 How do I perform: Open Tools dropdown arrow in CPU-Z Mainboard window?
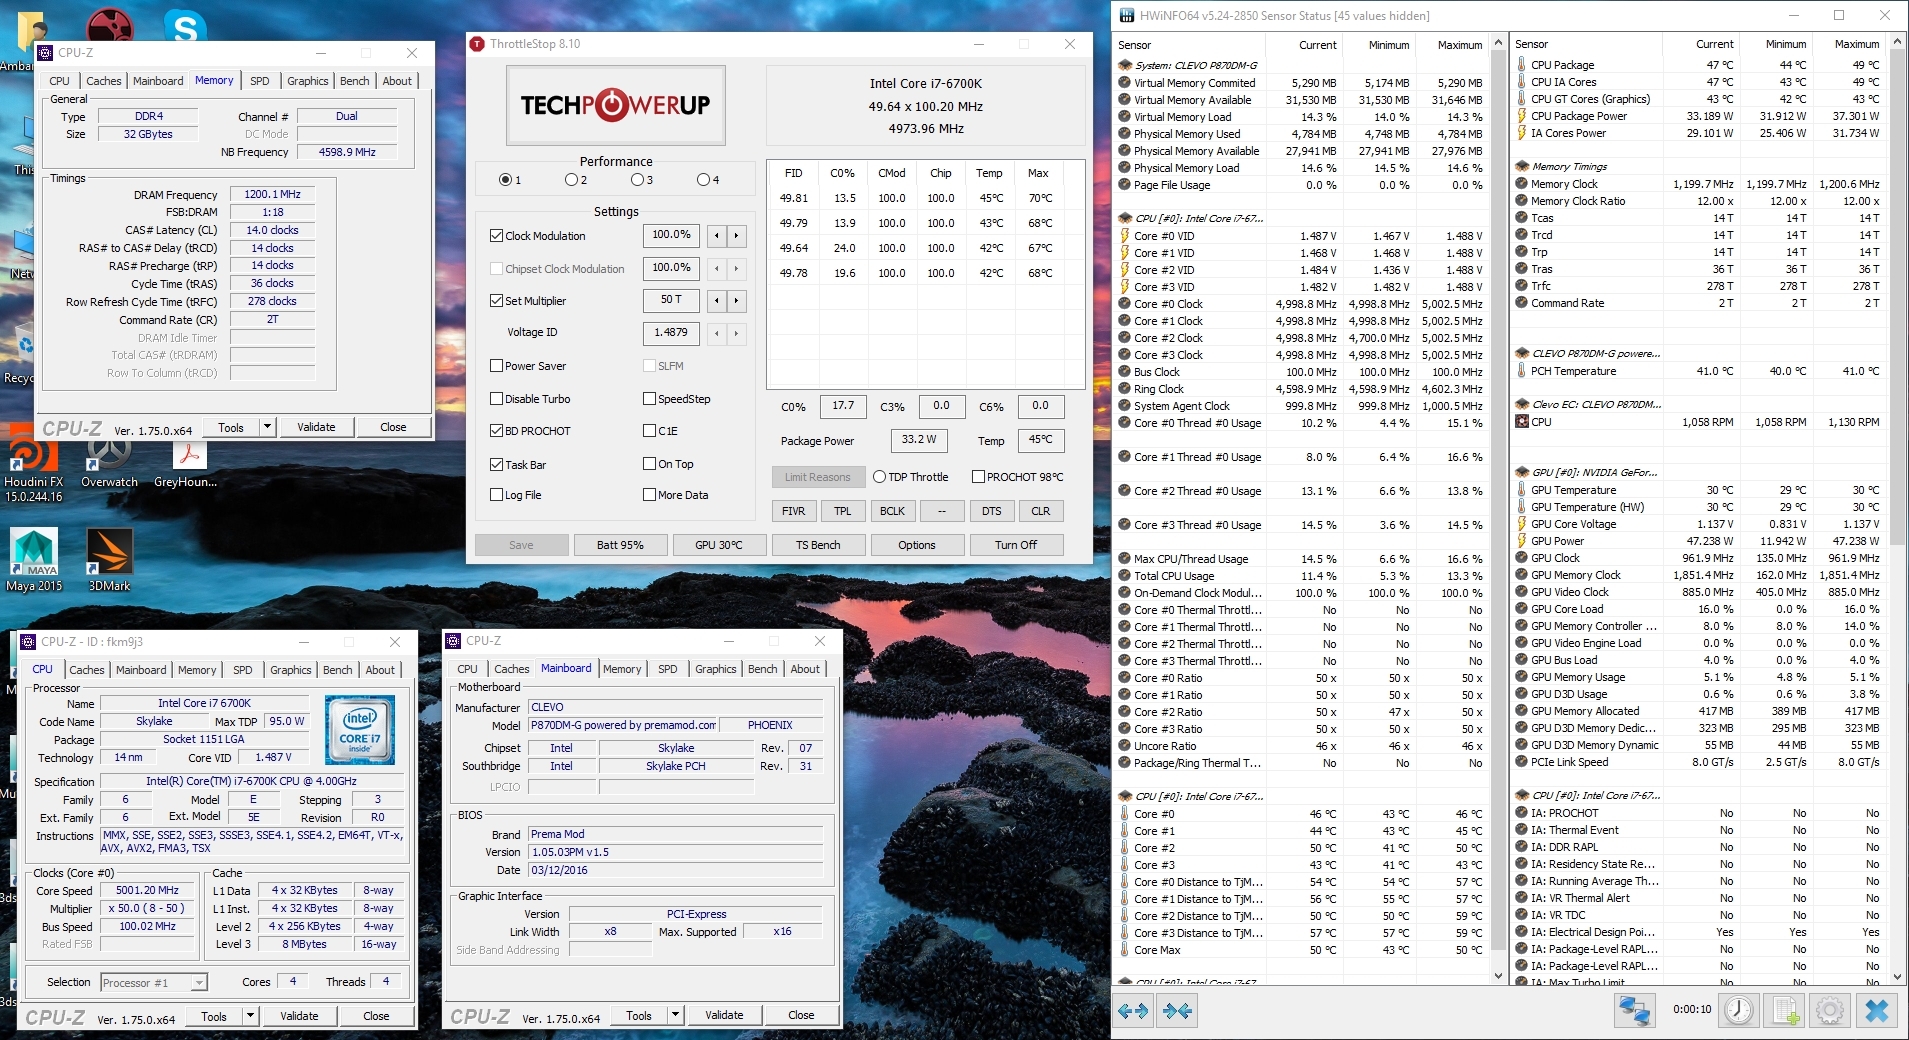point(675,1015)
